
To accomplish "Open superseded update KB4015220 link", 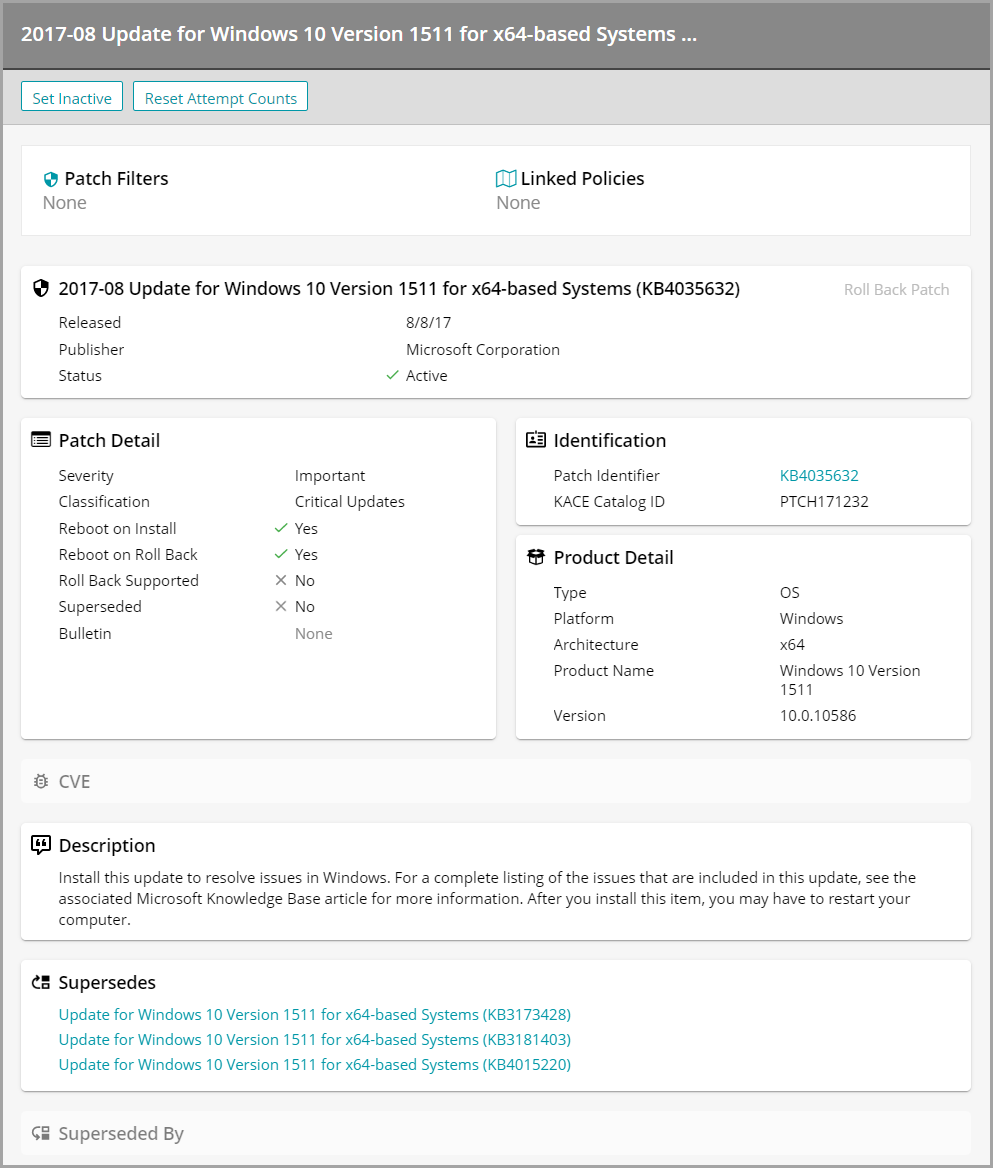I will (315, 1065).
